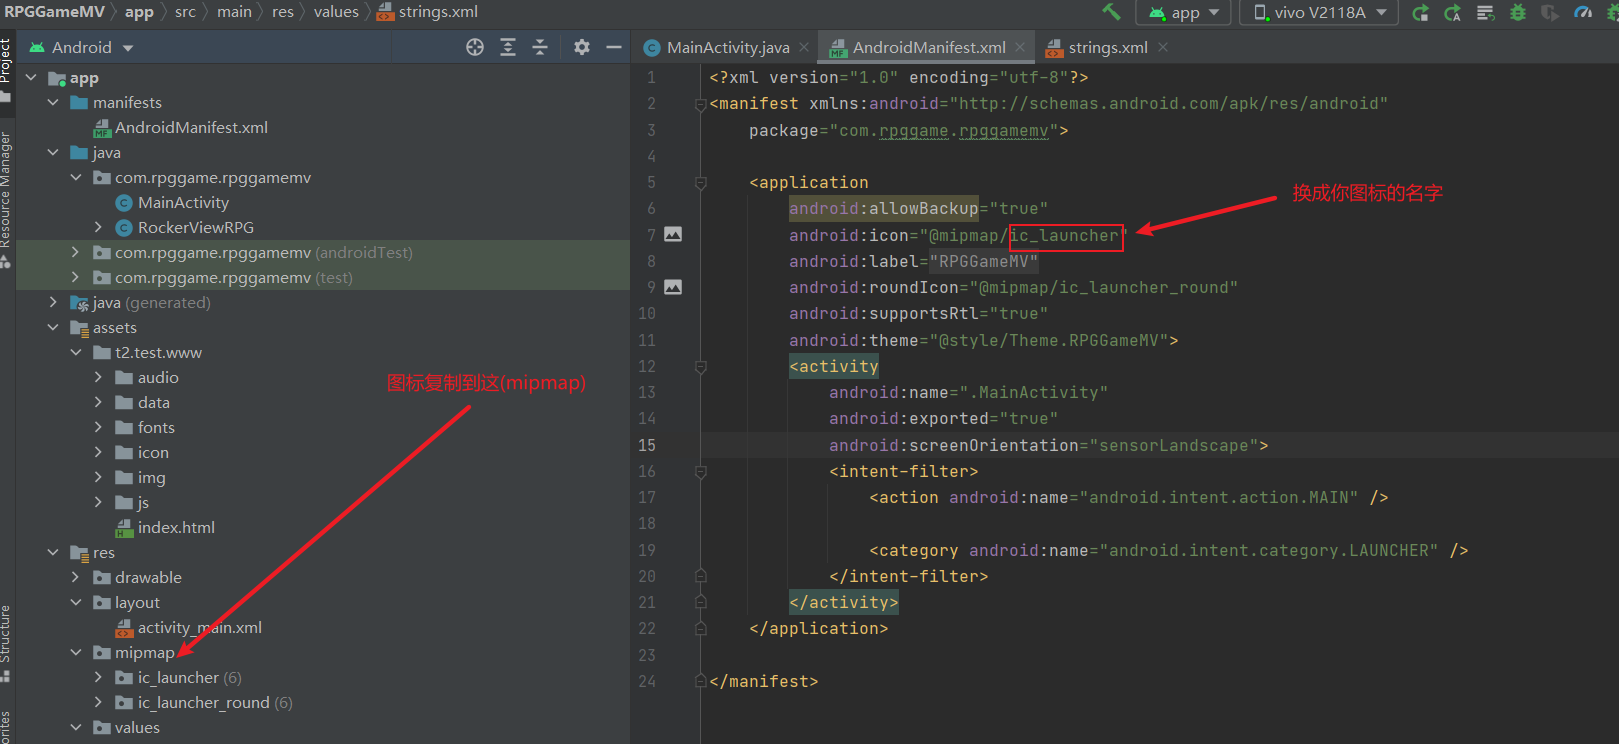
Task: Hide the Project panel with minus icon
Action: (614, 47)
